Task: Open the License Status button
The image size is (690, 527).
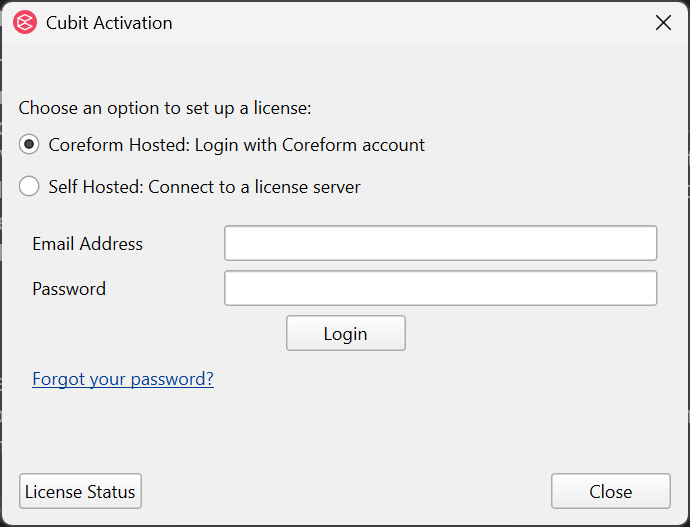Action: tap(80, 491)
